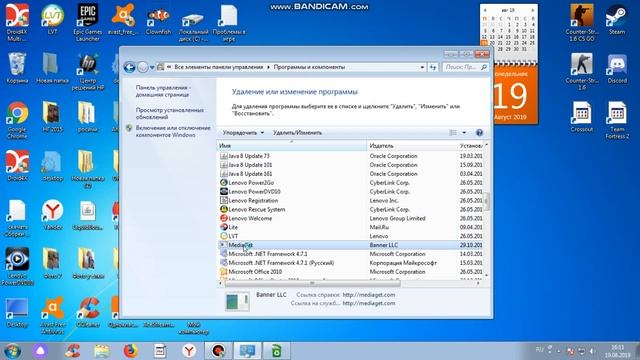Launch Google Chrome from the desktop
The width and height of the screenshot is (640, 360).
(17, 120)
